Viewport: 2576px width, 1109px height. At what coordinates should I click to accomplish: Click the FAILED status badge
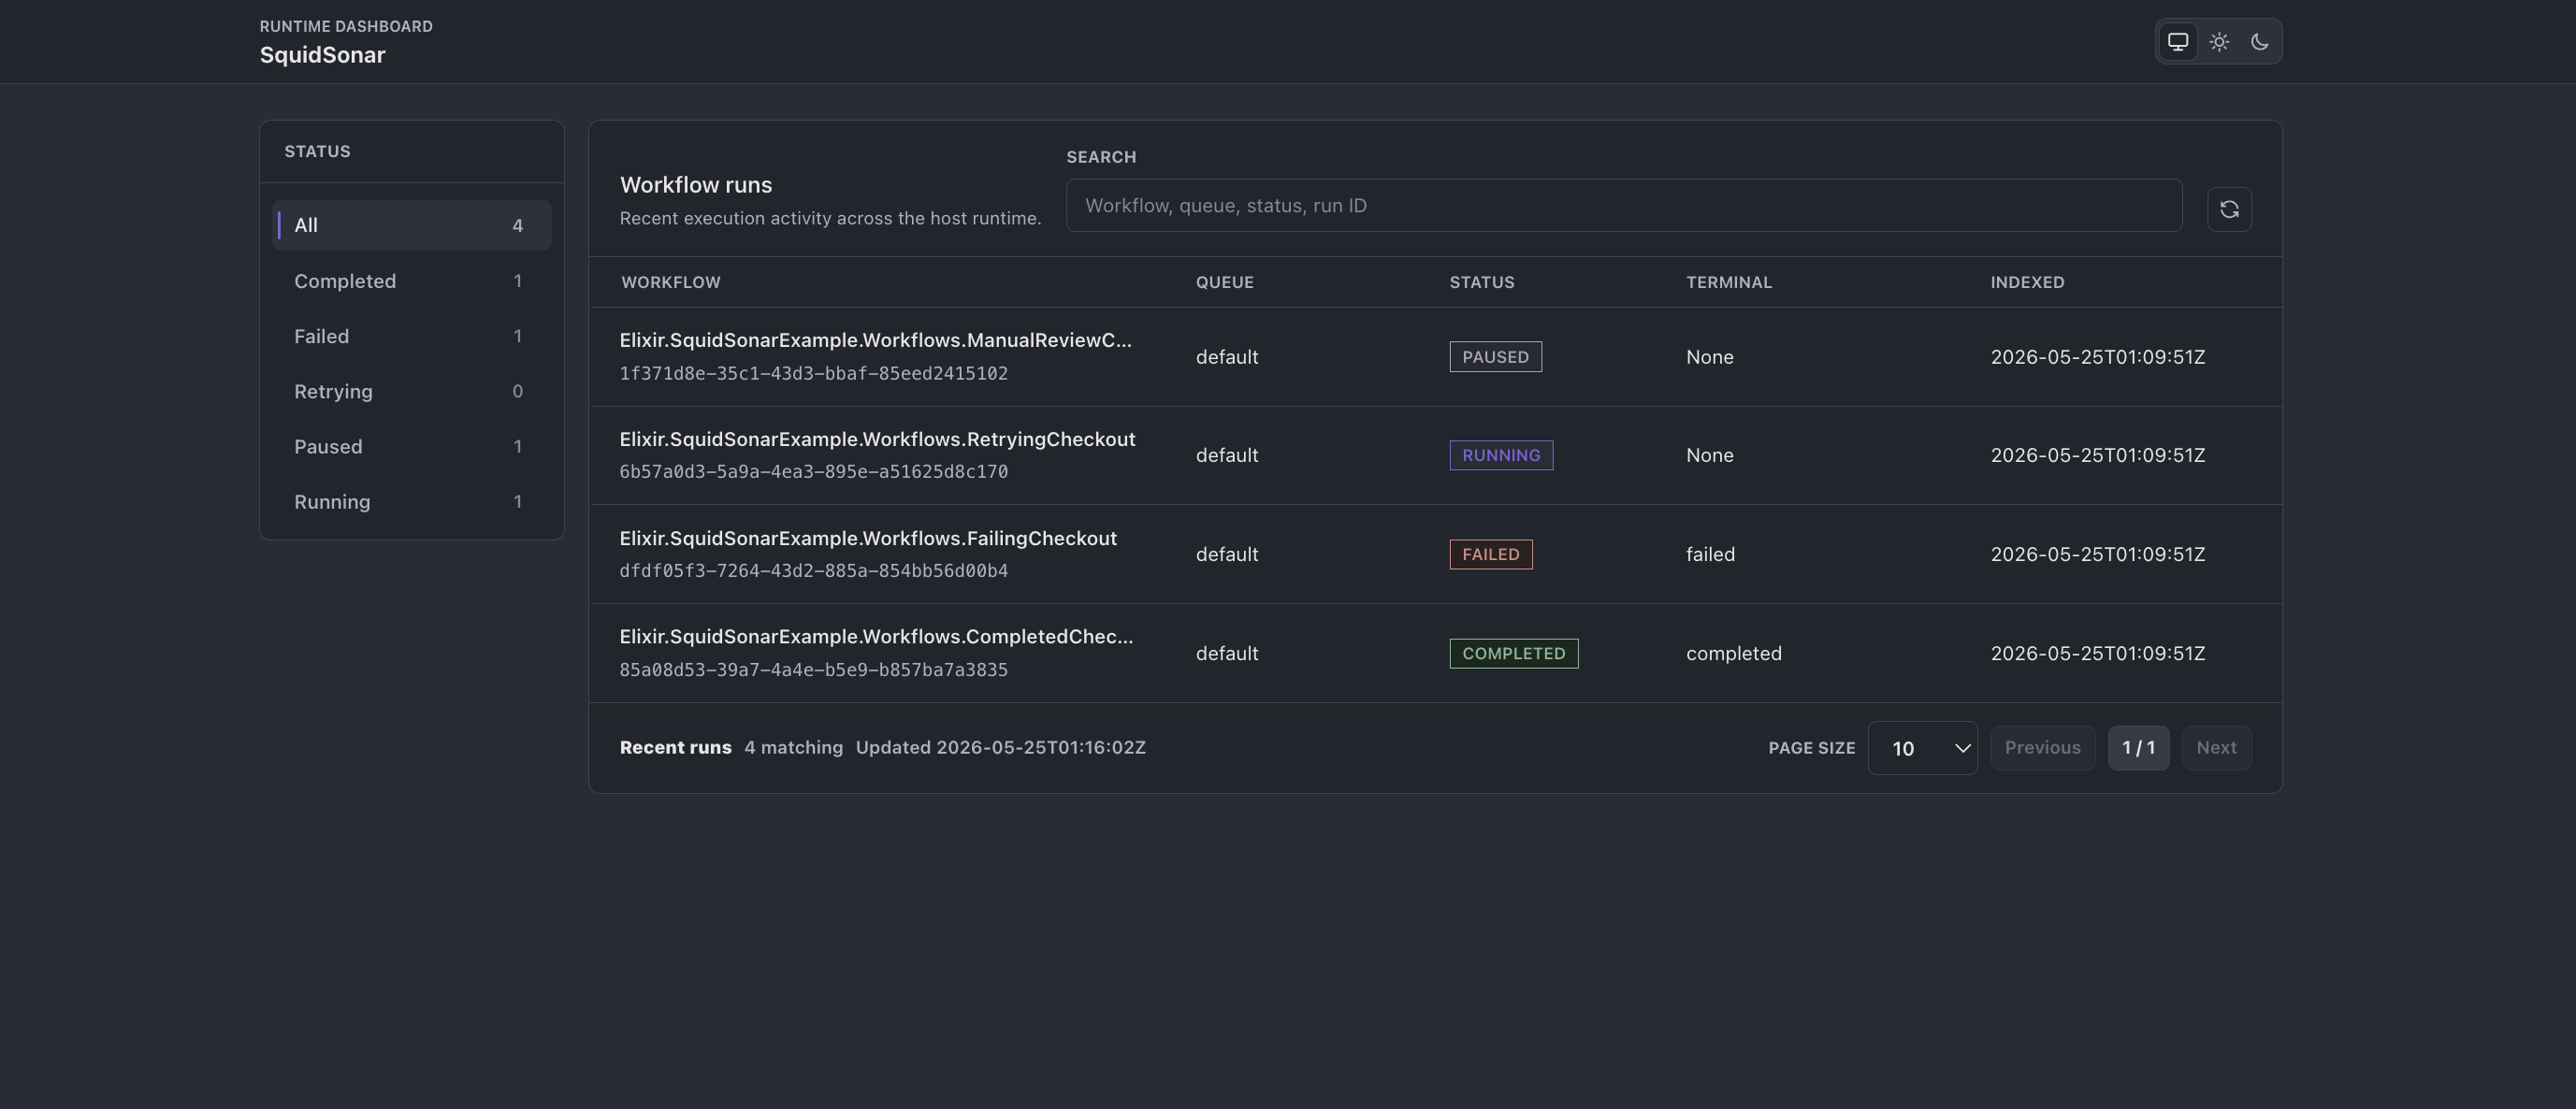(1490, 554)
